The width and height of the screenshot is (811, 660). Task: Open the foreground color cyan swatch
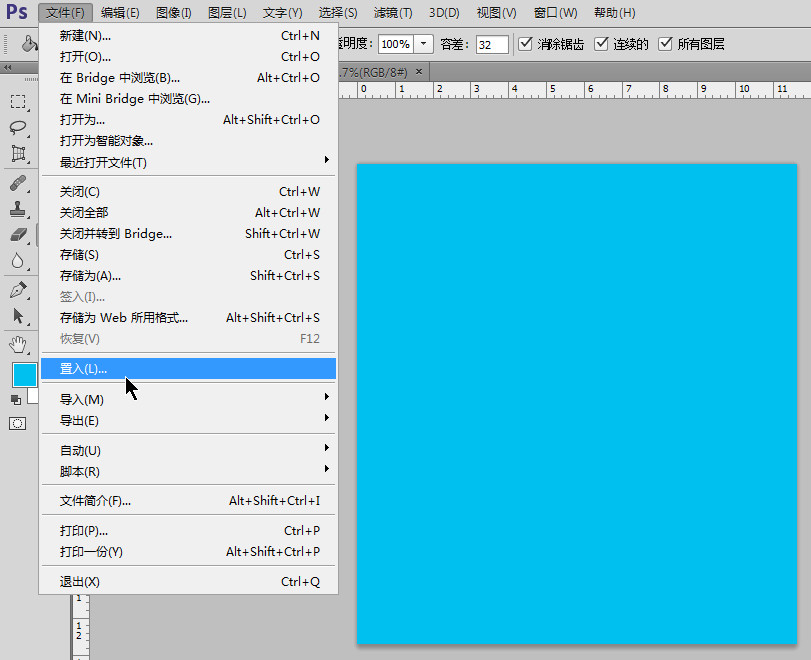pyautogui.click(x=24, y=374)
